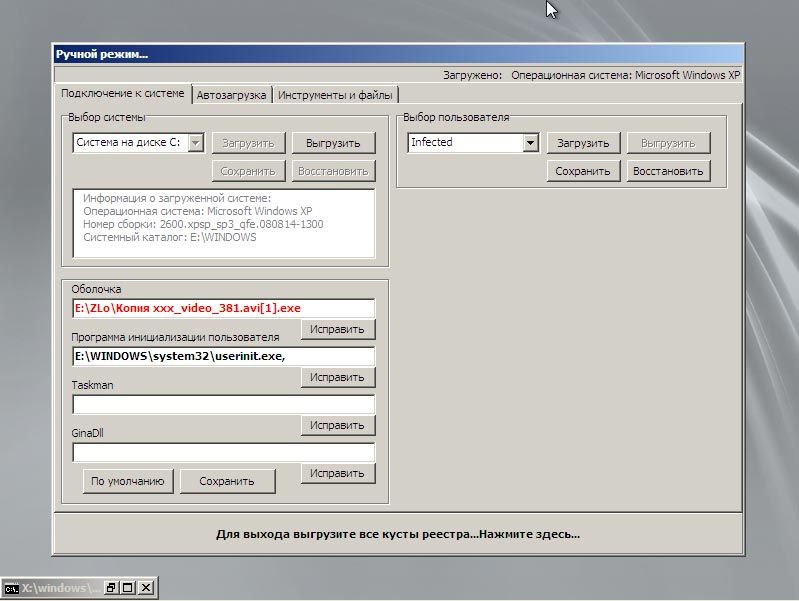Click Сохранить next to По умолчанию

click(227, 481)
